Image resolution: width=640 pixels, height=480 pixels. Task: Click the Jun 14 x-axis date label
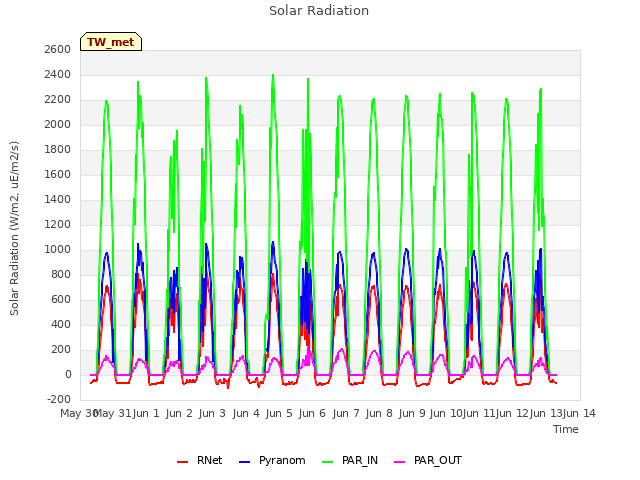click(x=579, y=413)
